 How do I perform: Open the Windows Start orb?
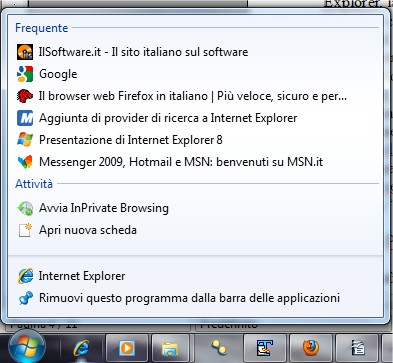26,347
